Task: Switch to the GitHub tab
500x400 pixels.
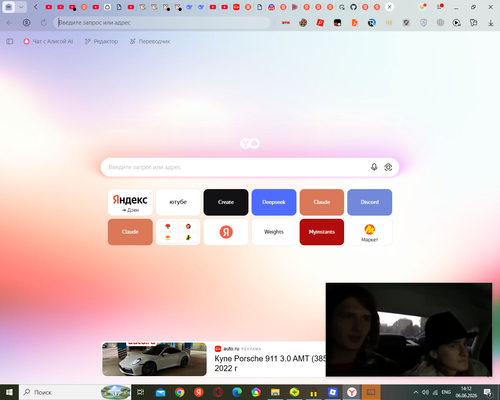Action: pyautogui.click(x=353, y=7)
